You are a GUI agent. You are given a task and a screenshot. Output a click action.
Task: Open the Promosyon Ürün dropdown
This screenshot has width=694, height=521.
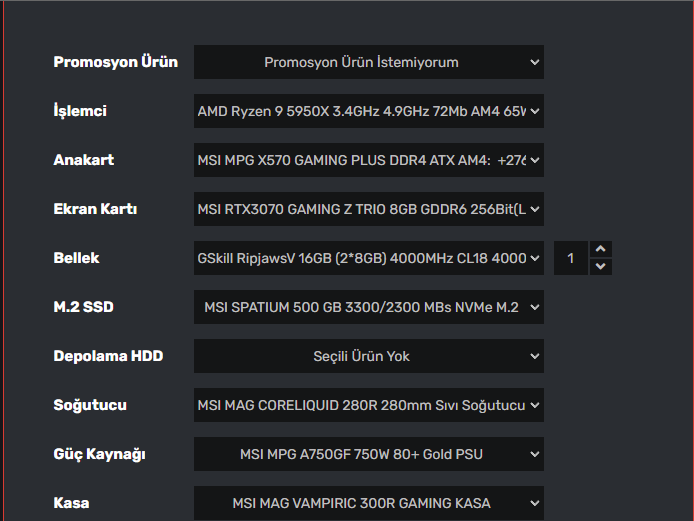tap(368, 62)
